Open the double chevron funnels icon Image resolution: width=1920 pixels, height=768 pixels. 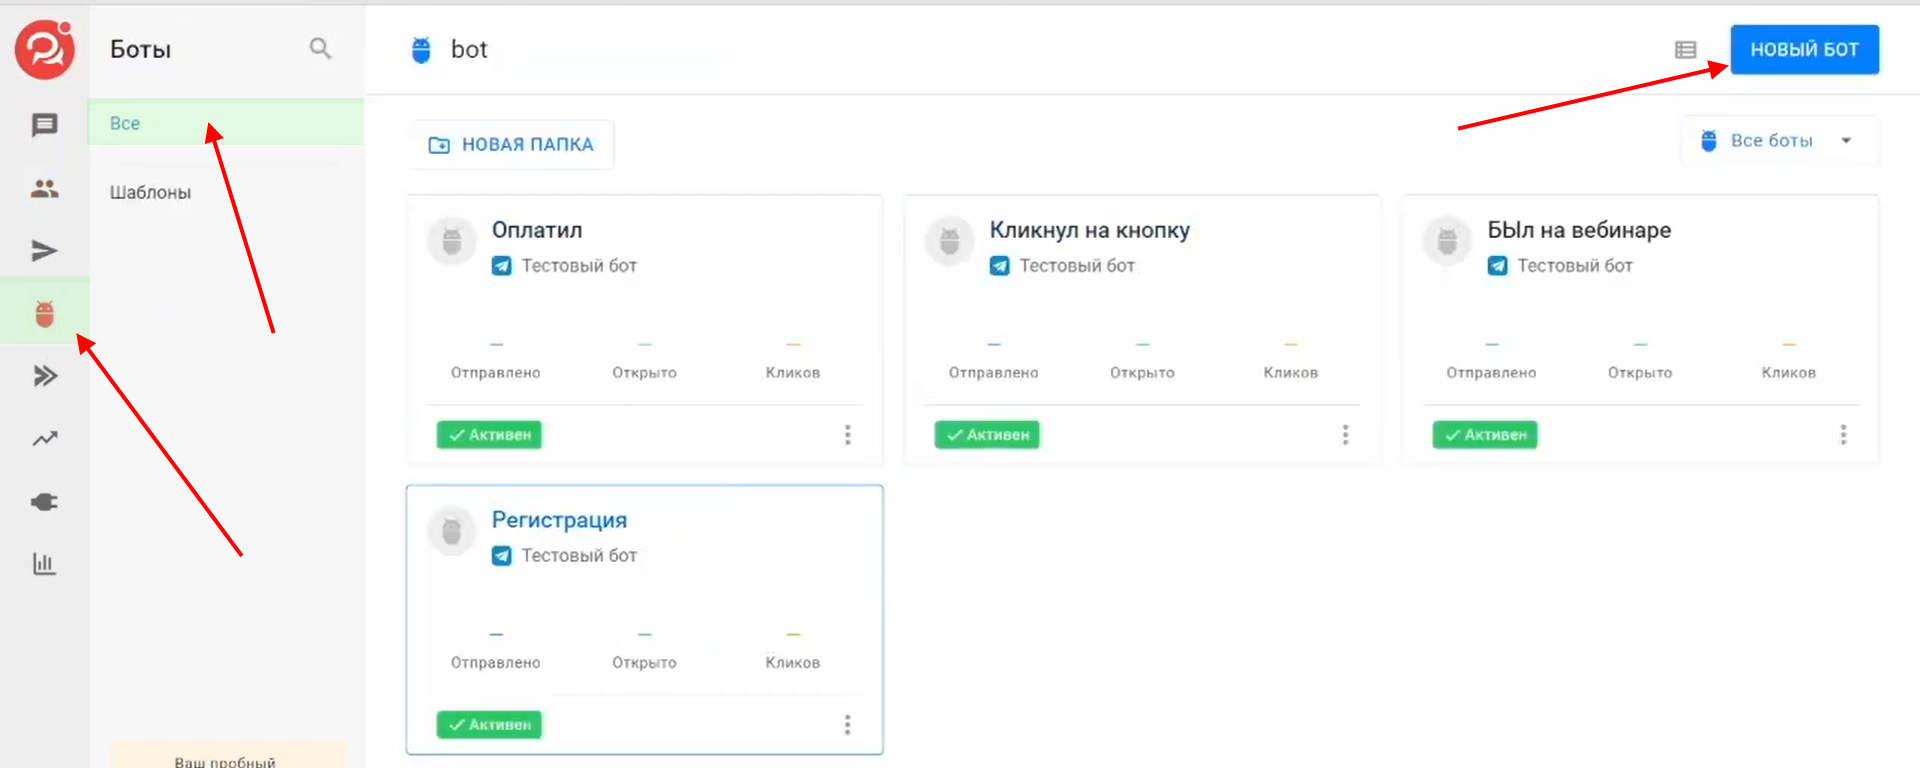[44, 376]
